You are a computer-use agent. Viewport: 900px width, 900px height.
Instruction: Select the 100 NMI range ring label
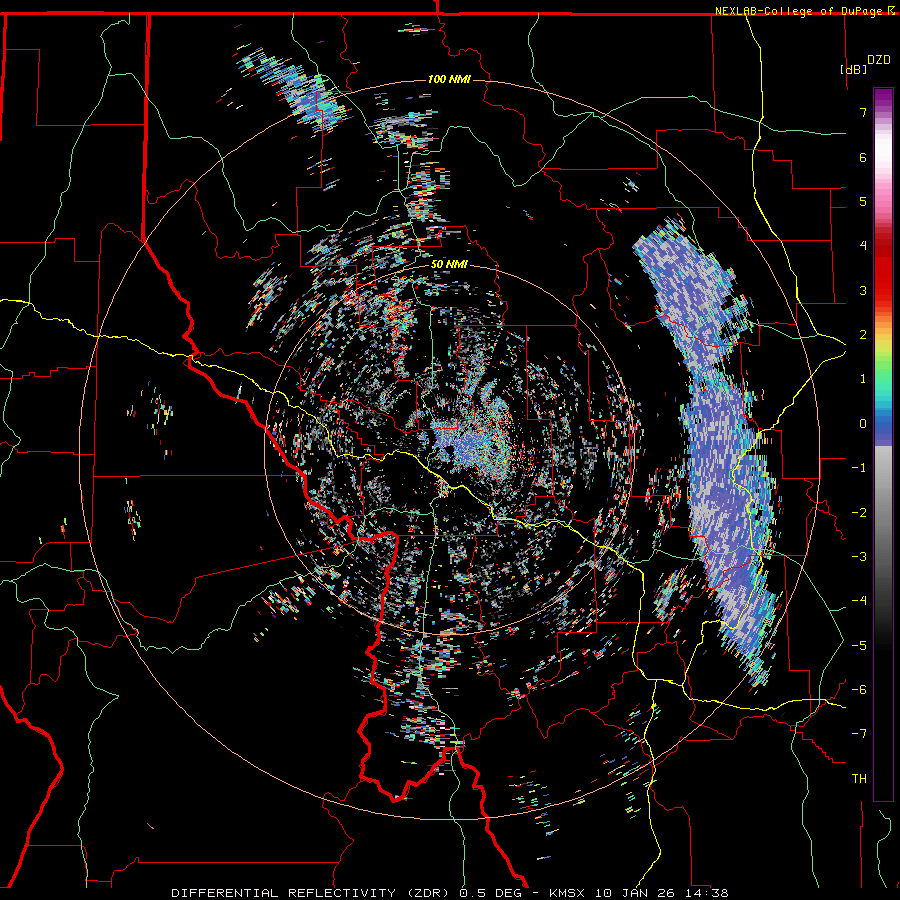[x=449, y=79]
